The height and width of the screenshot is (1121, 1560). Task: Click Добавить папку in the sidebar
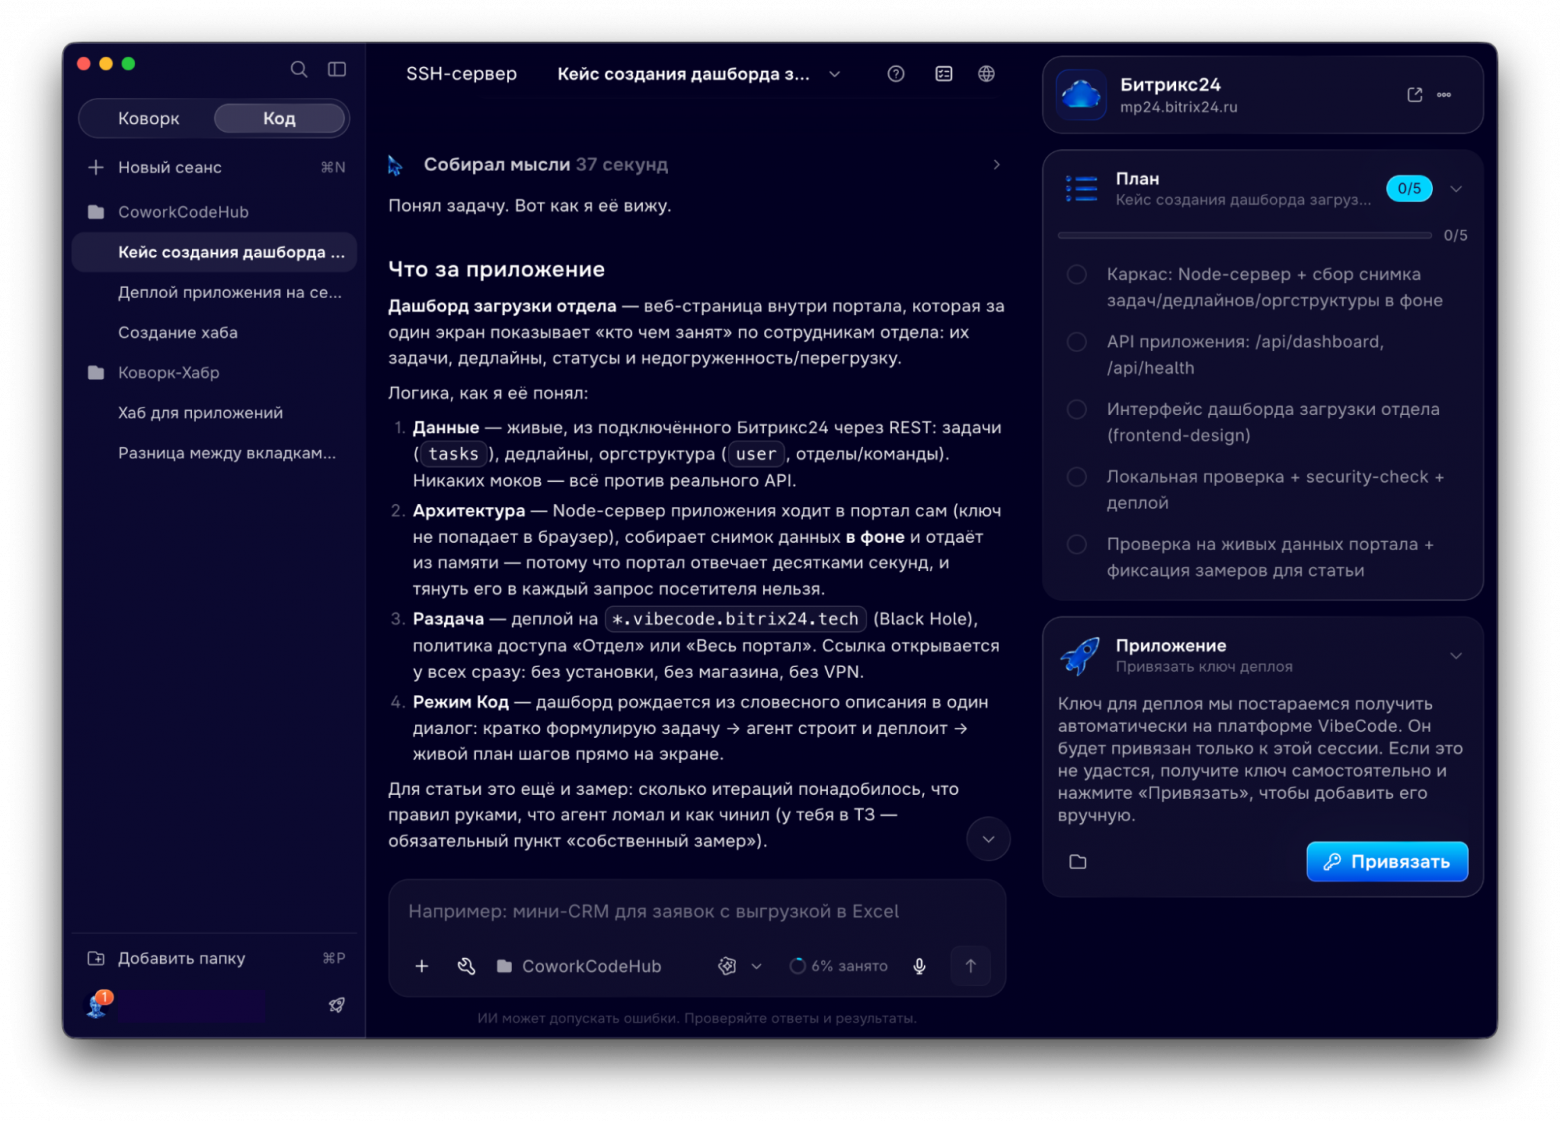[214, 958]
